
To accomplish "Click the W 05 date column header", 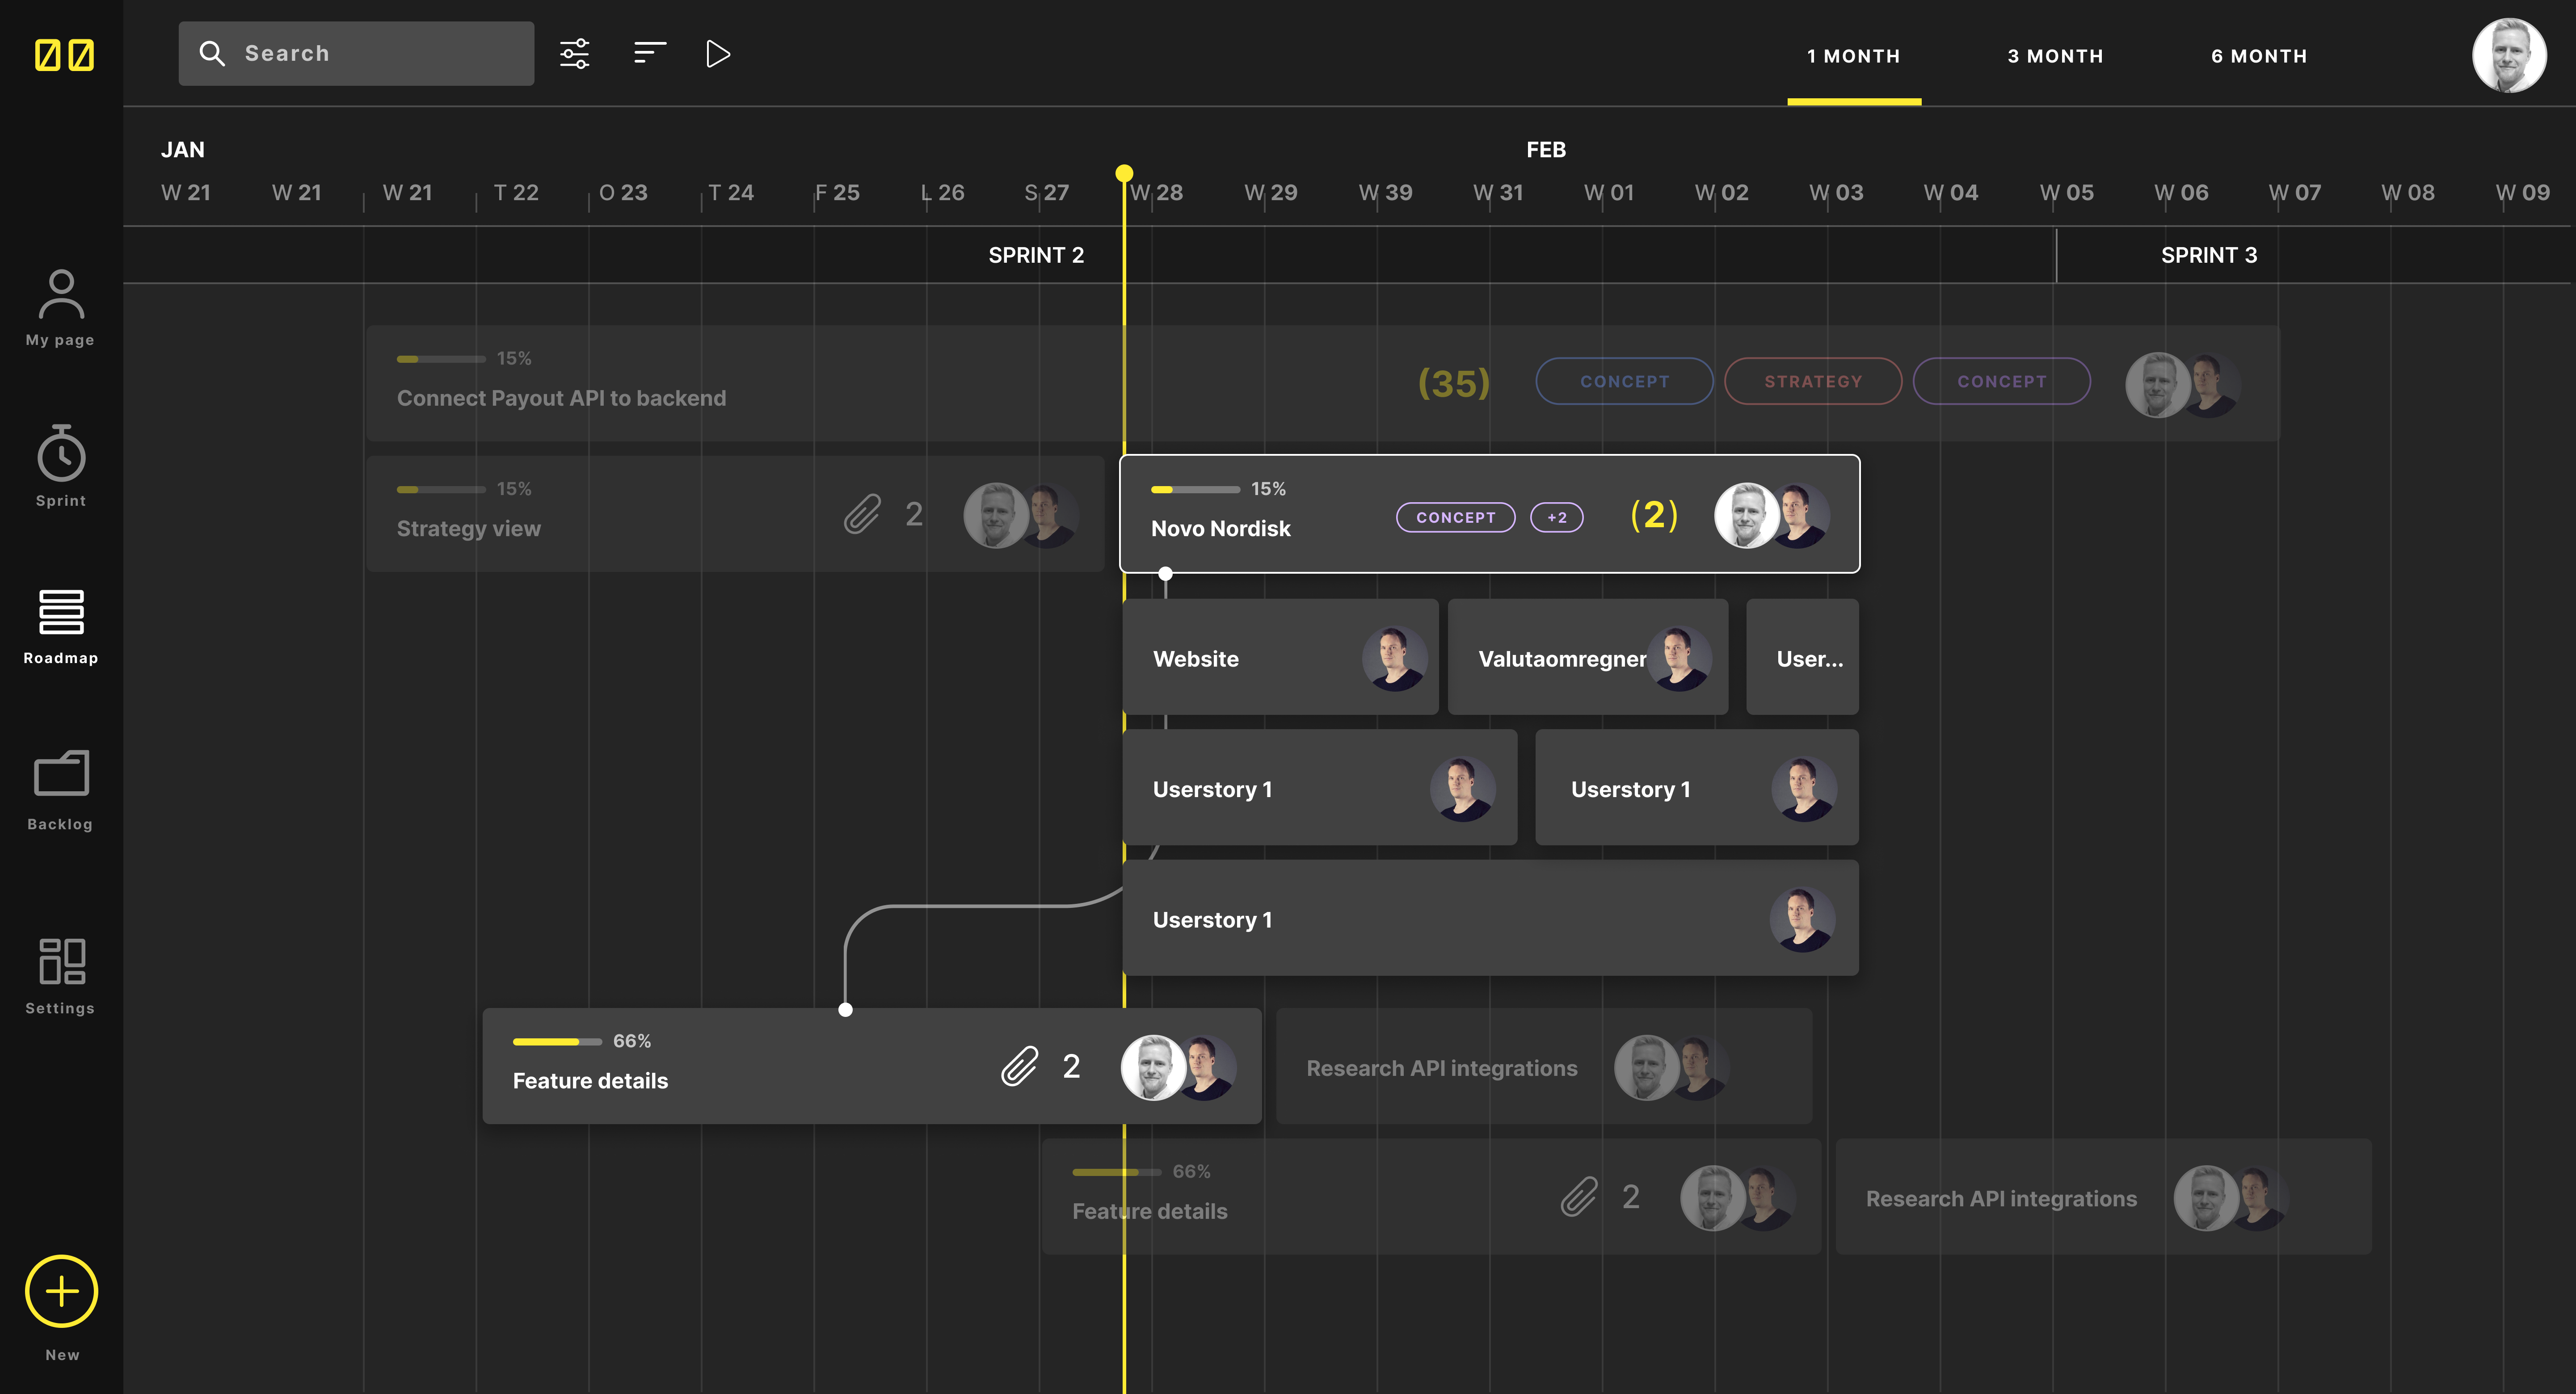I will pyautogui.click(x=2066, y=192).
